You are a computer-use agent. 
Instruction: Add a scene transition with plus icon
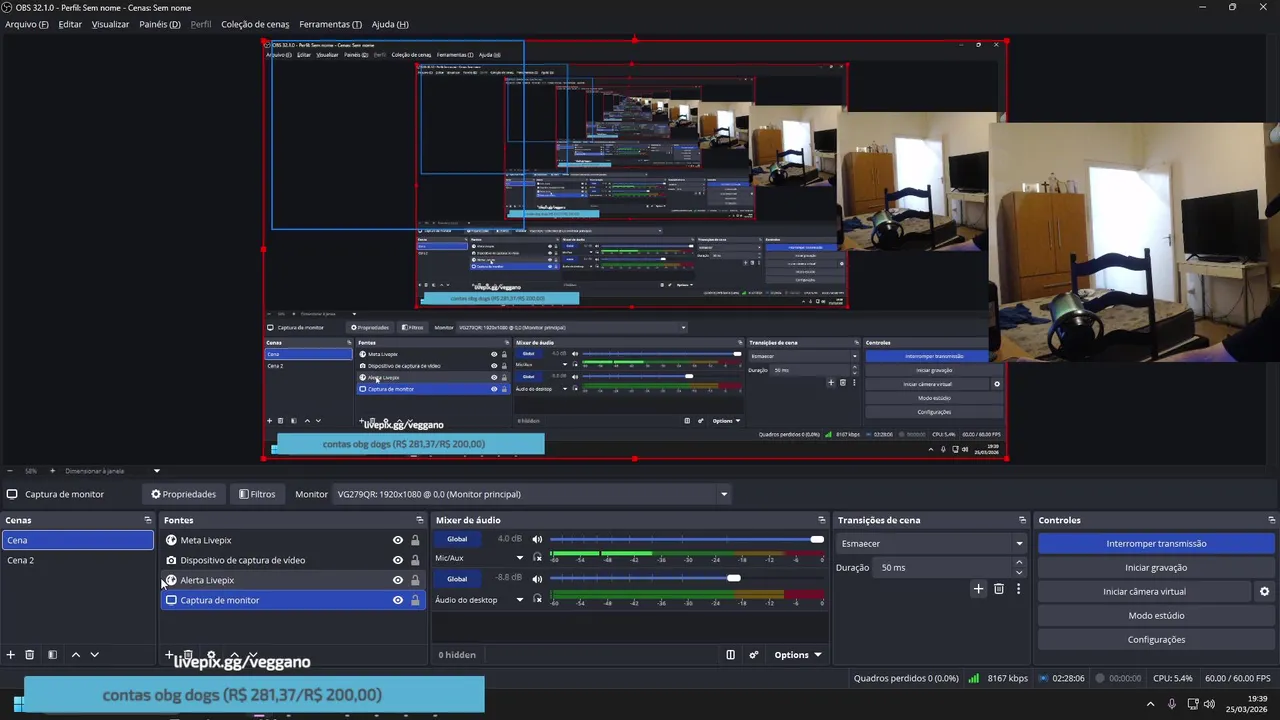[x=978, y=589]
